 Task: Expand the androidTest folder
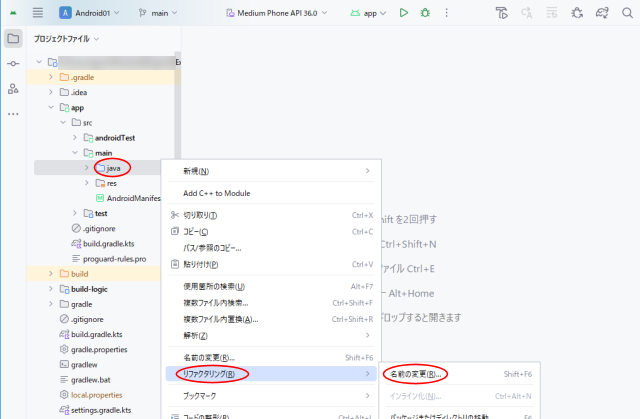tap(75, 137)
